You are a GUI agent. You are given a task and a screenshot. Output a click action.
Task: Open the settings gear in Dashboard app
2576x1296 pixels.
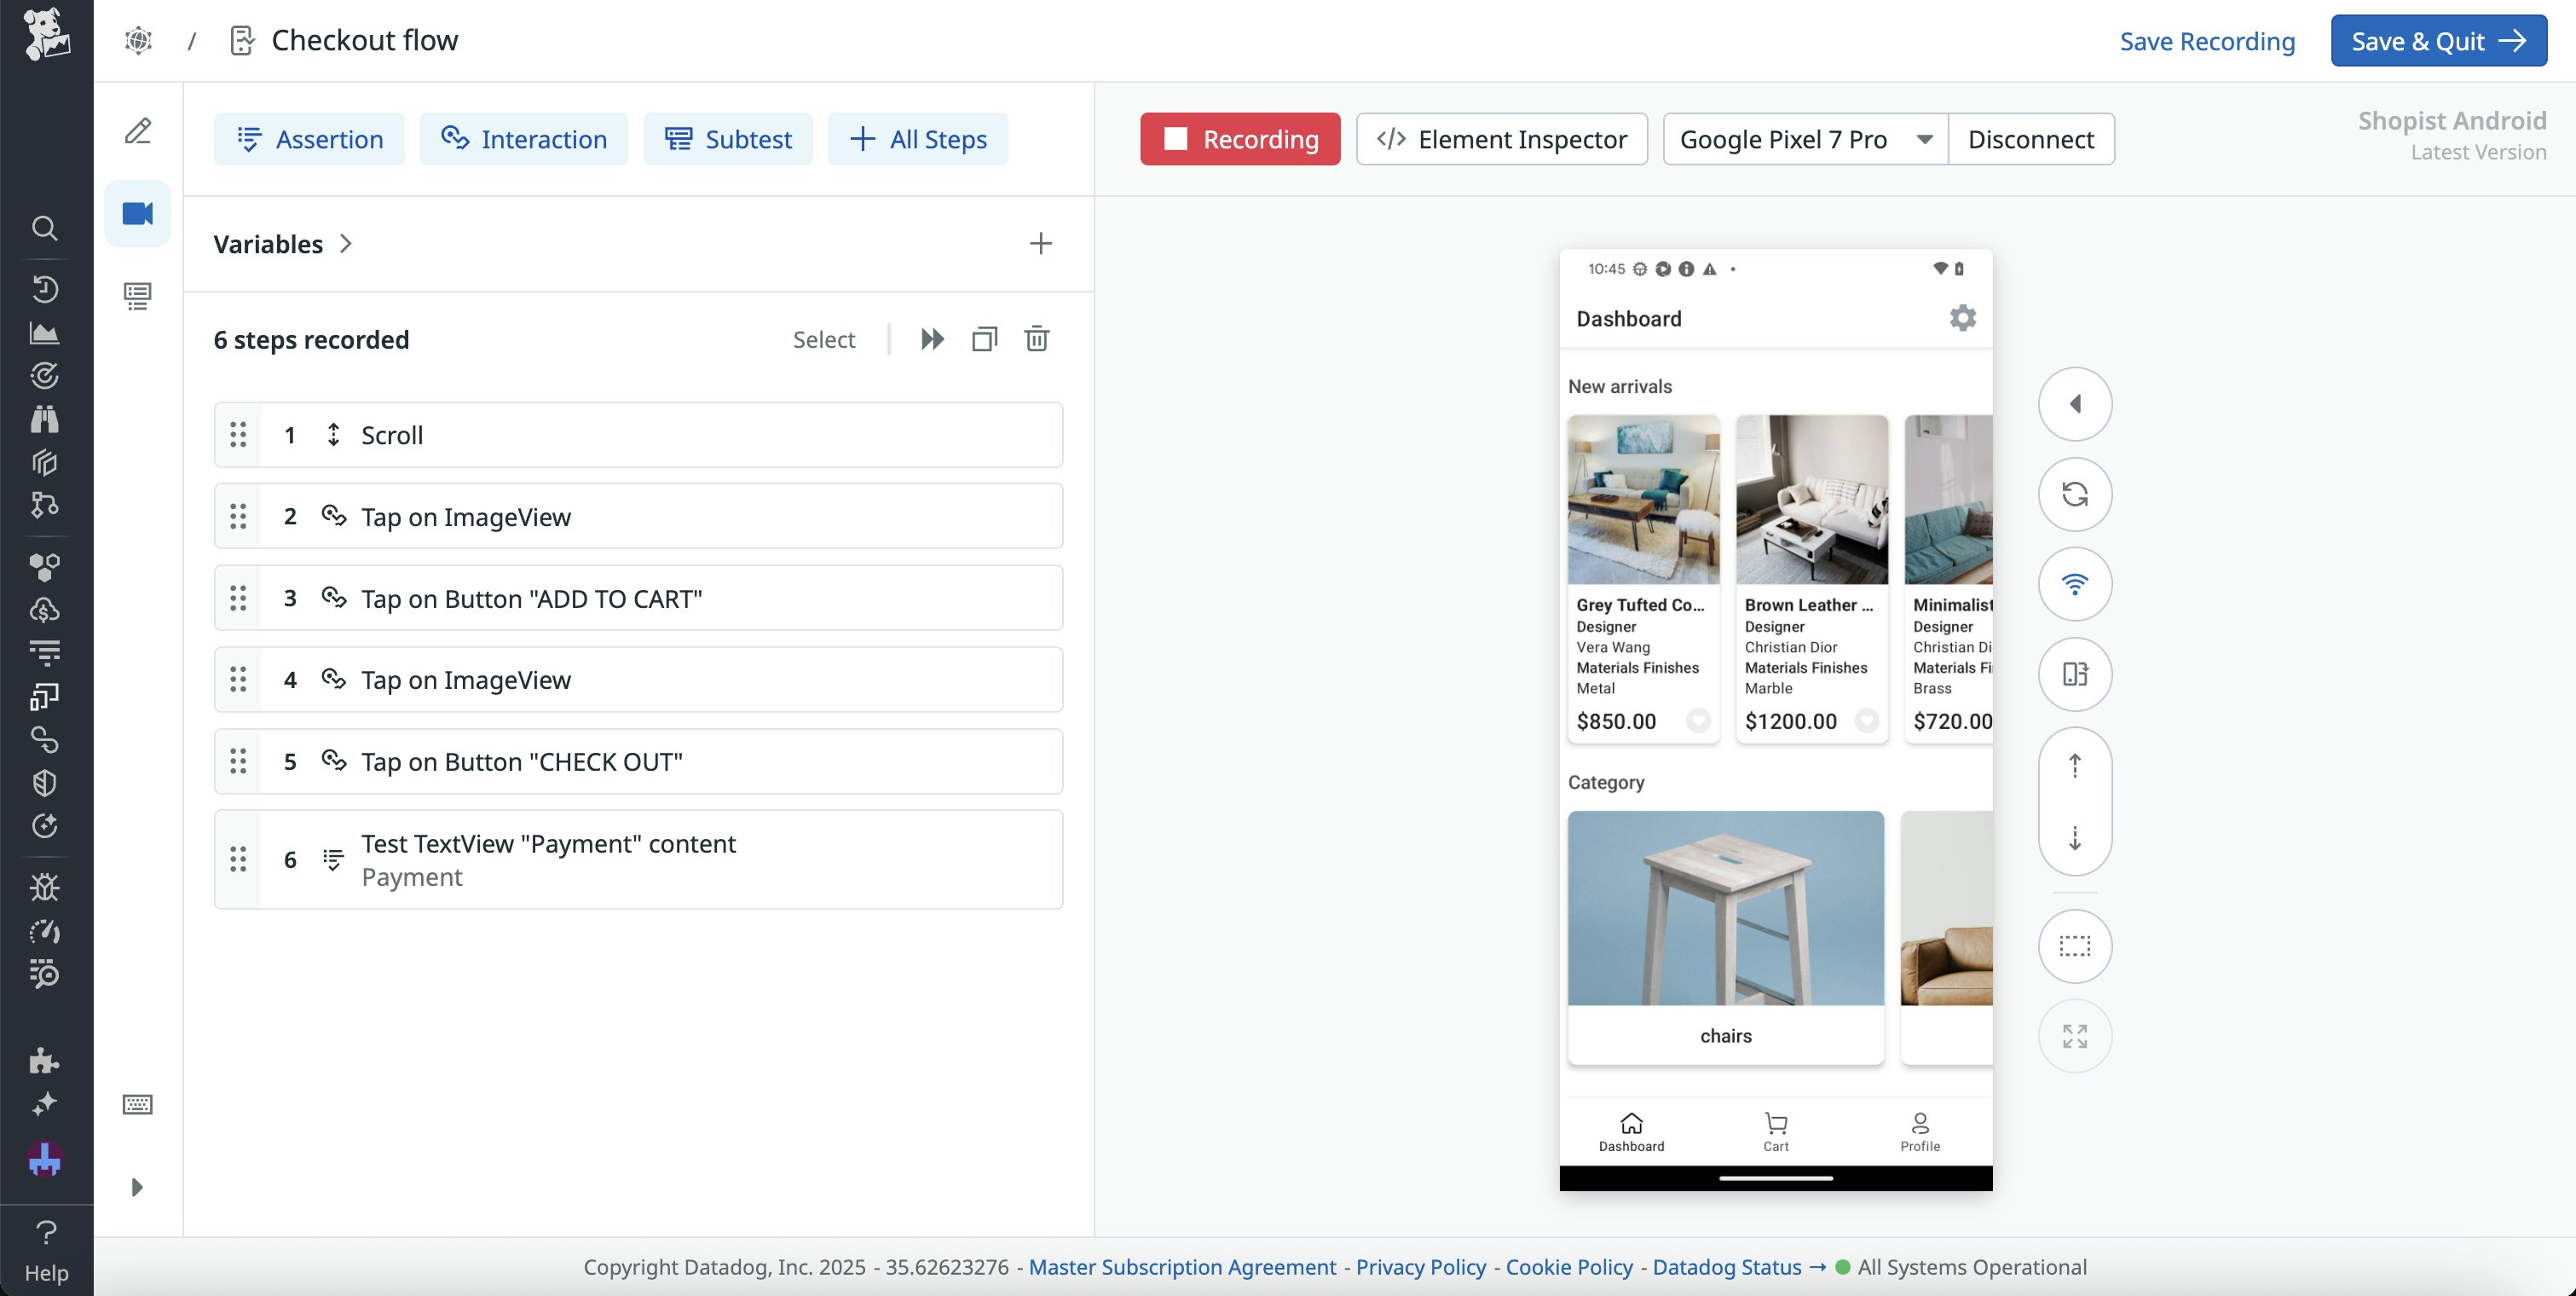1962,318
